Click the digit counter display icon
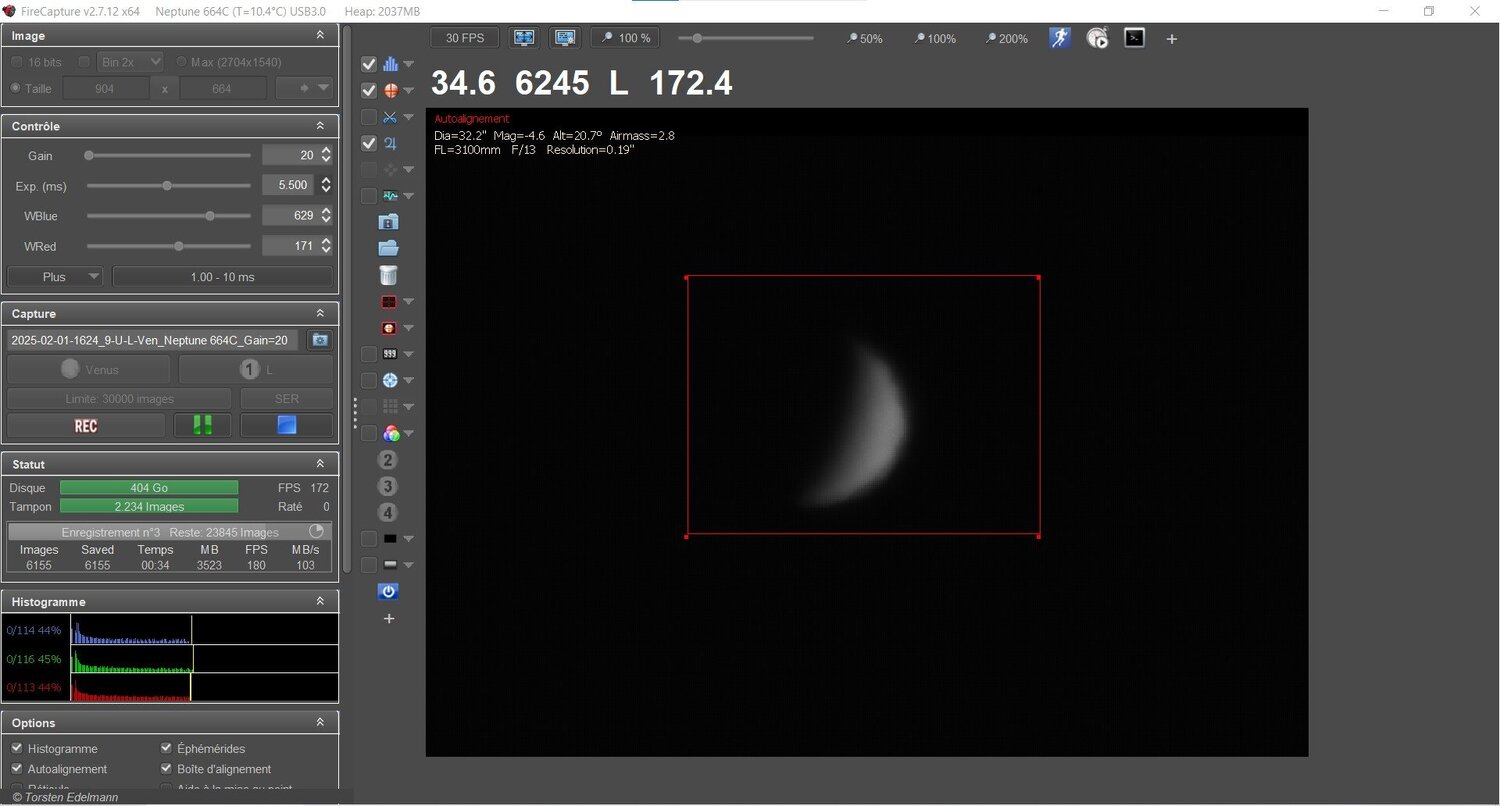Viewport: 1500px width, 806px height. (390, 354)
